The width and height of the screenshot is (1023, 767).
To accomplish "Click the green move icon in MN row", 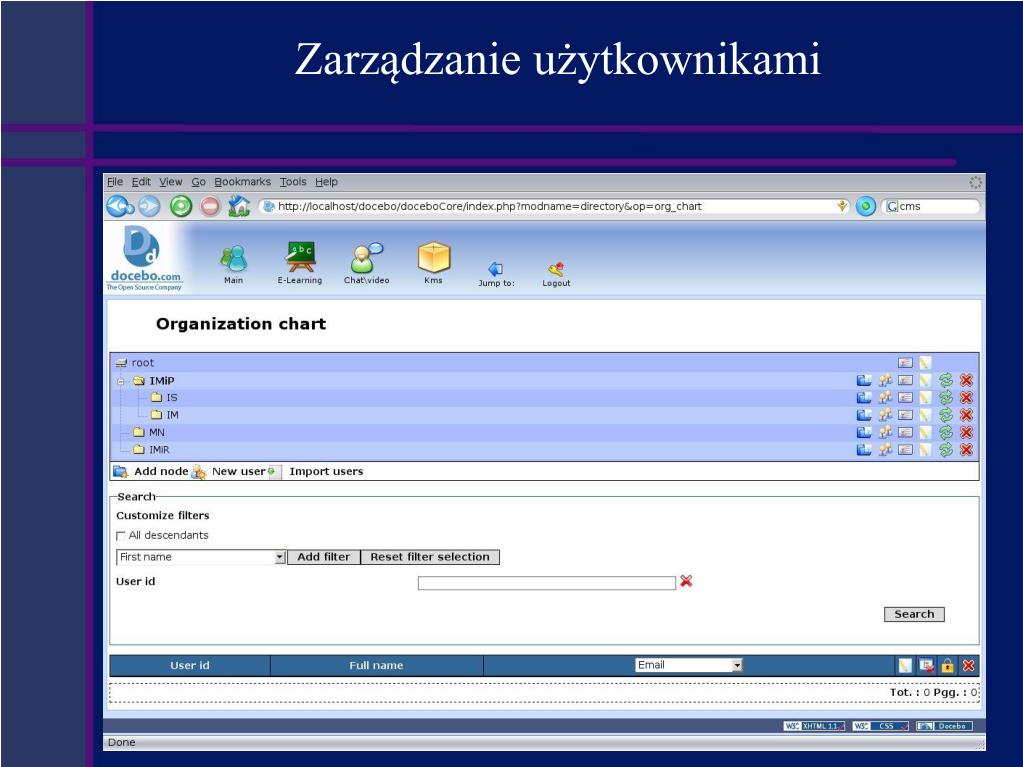I will pos(946,432).
